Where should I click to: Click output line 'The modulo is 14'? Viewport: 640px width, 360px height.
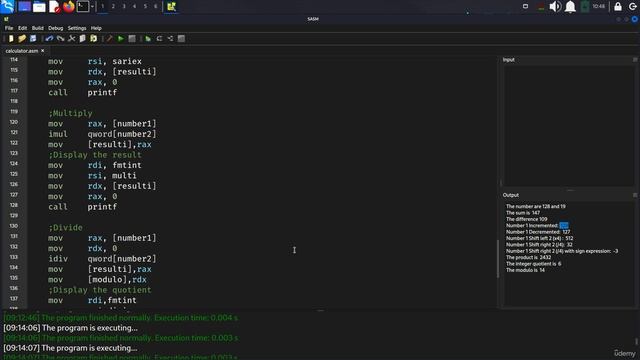point(525,270)
